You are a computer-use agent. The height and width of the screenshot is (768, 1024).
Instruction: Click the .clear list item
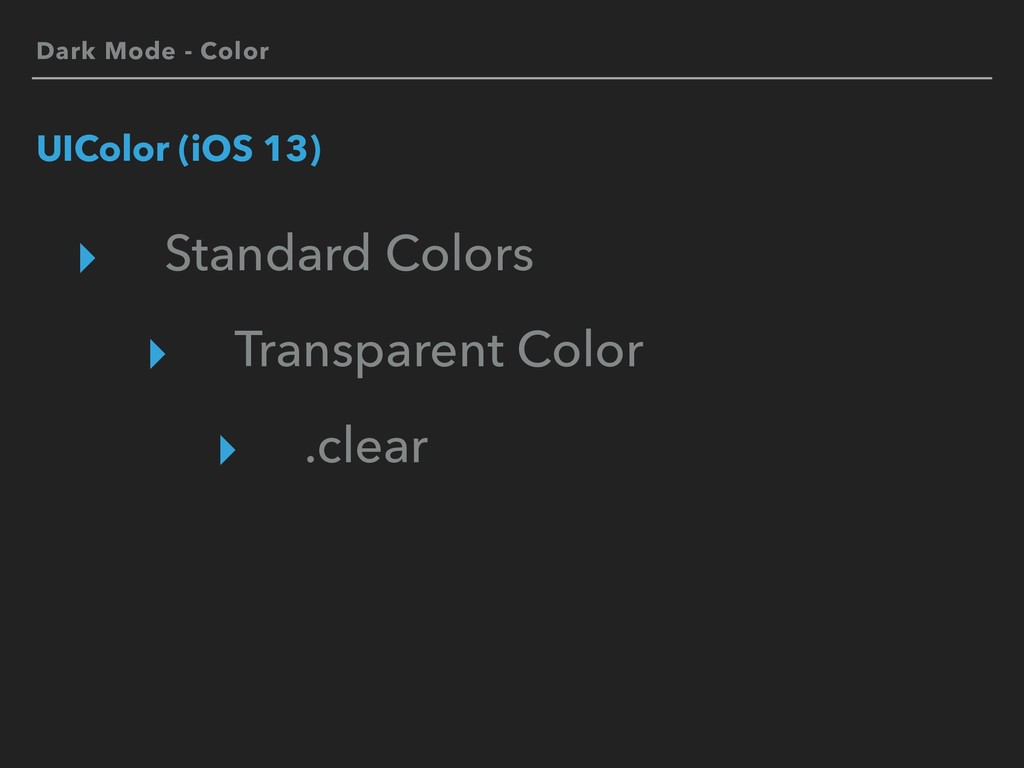(366, 447)
